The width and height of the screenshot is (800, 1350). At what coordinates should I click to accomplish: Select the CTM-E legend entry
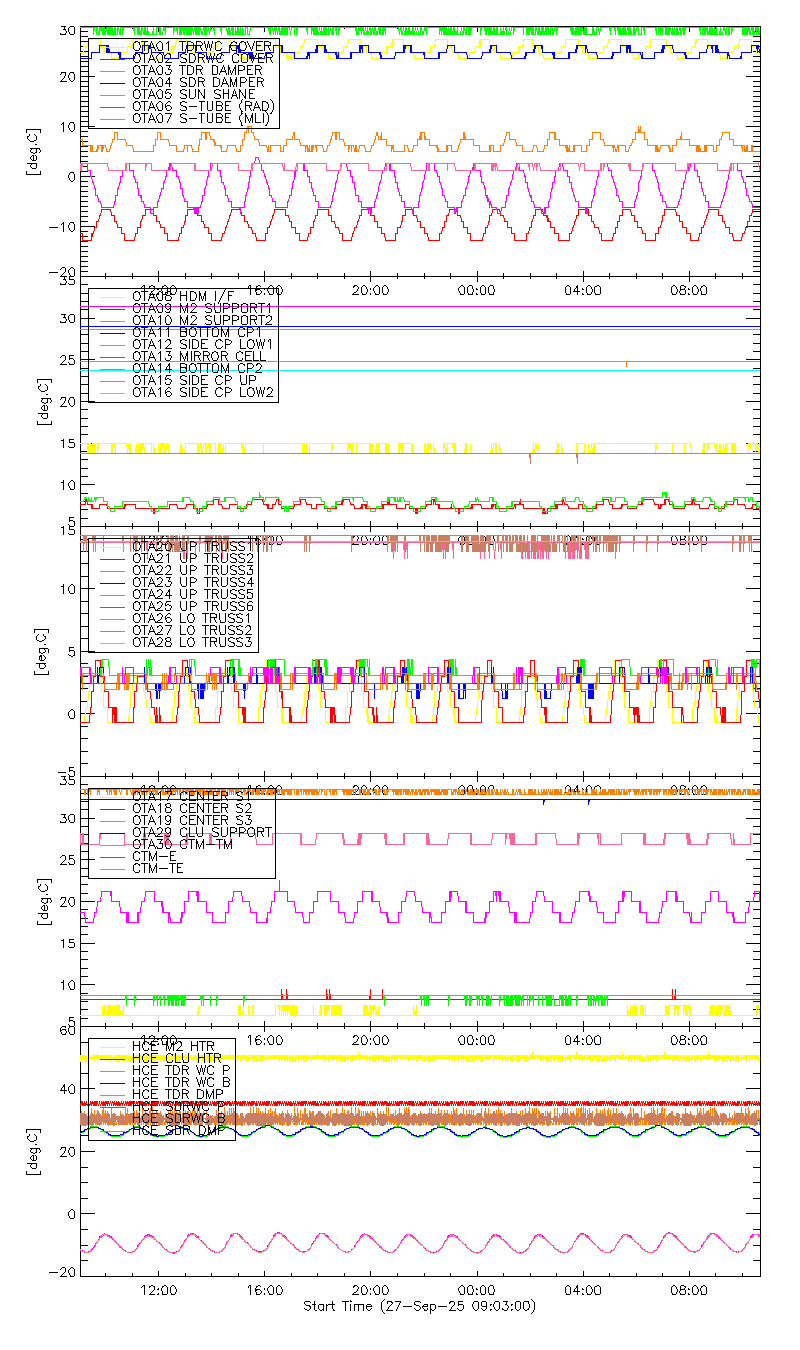tap(153, 856)
